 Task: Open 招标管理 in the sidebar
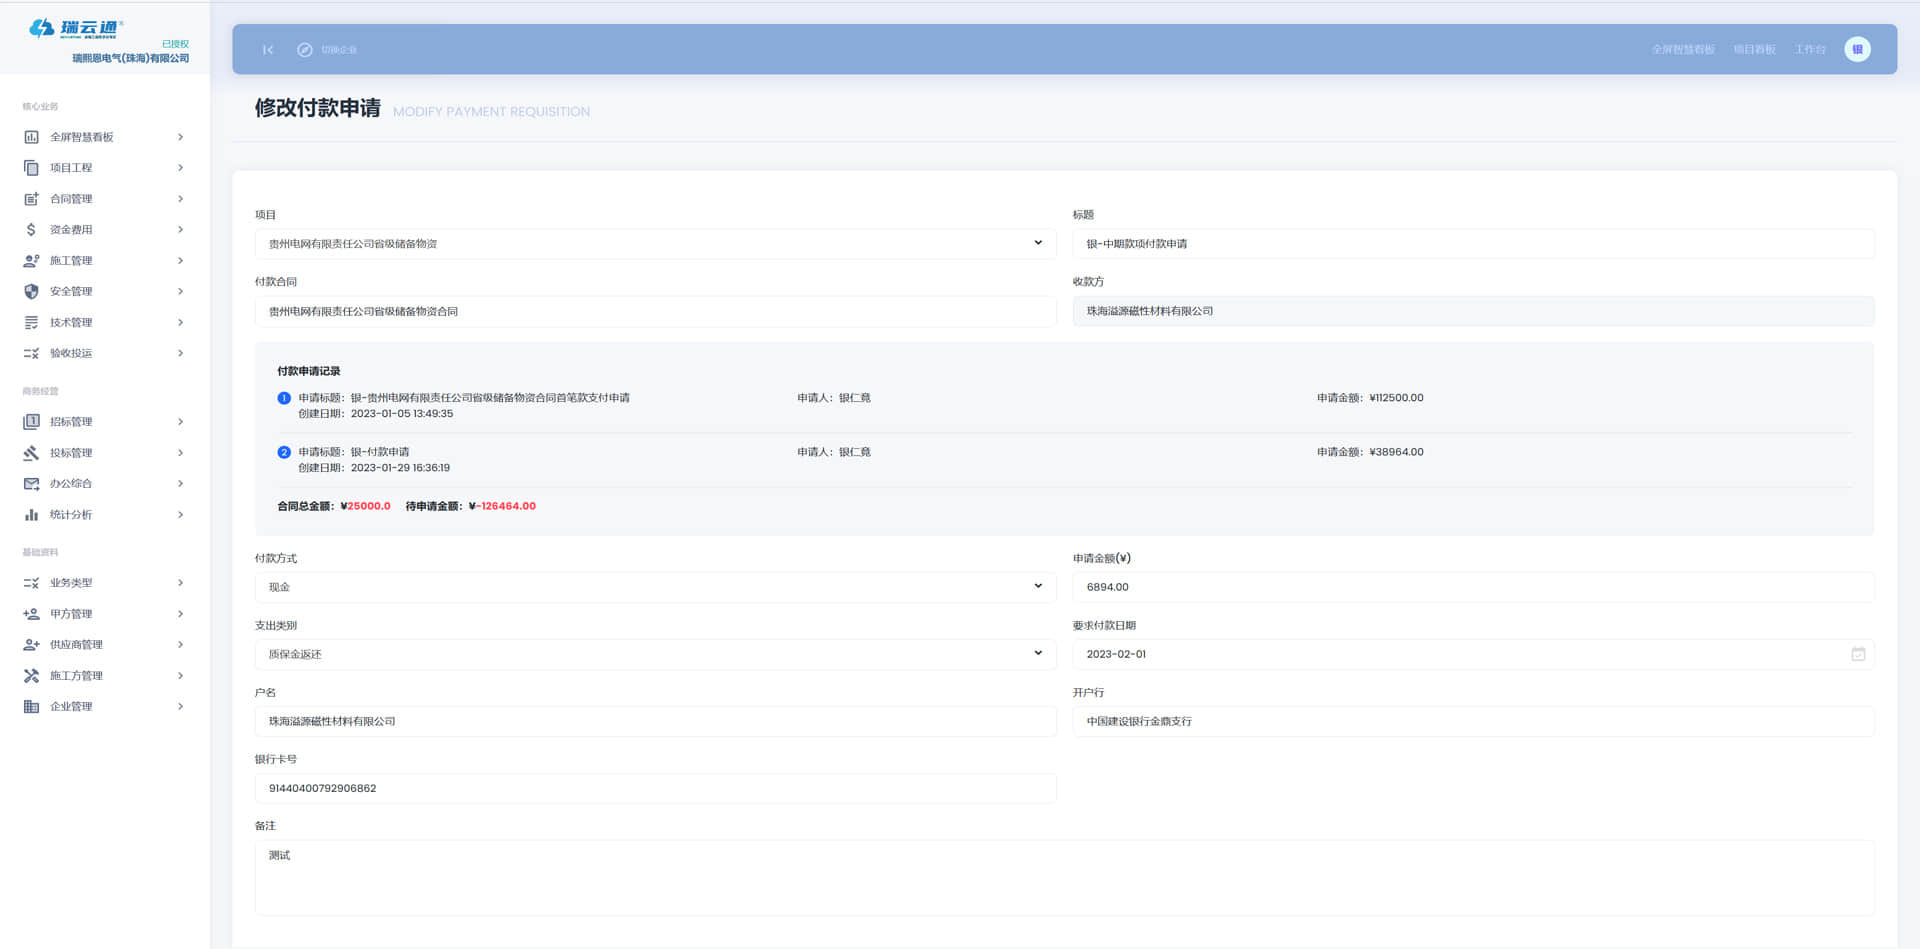[71, 422]
